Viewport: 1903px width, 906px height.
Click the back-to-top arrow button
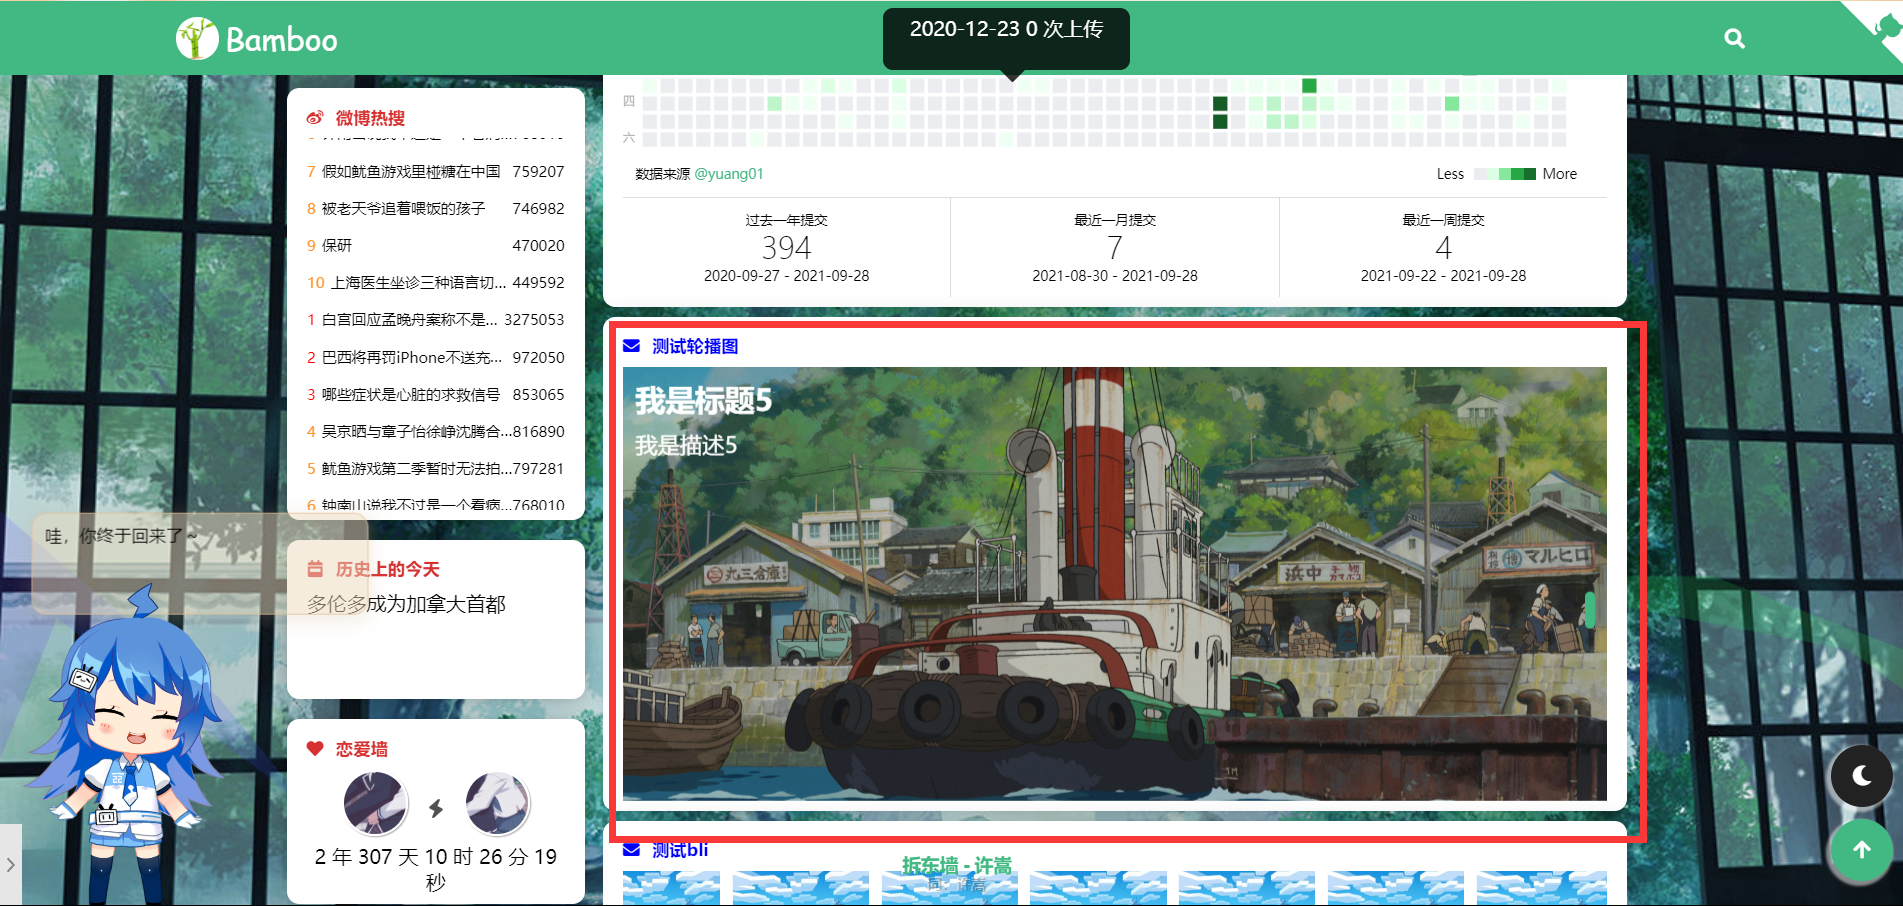pyautogui.click(x=1861, y=850)
